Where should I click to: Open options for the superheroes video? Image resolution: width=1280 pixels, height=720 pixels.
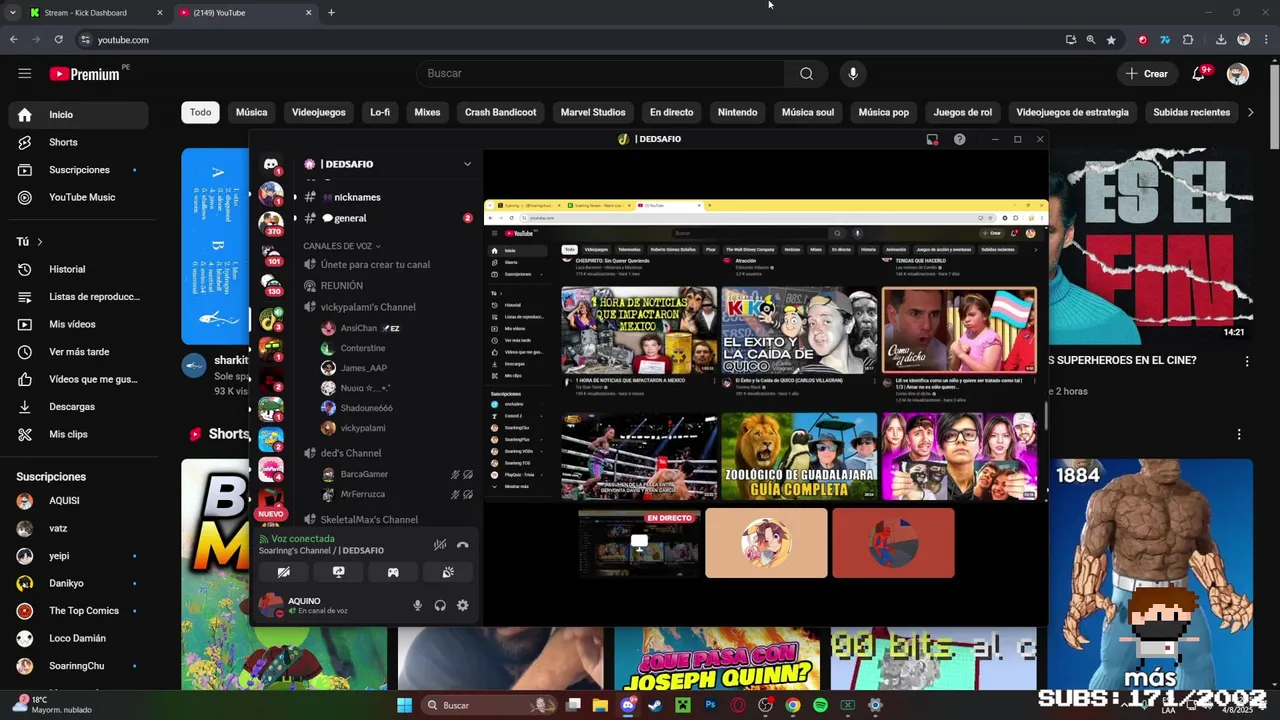point(1247,361)
